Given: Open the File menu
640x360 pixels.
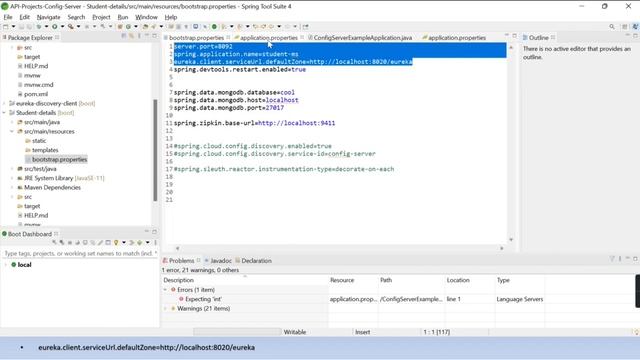Looking at the screenshot, I should point(8,17).
